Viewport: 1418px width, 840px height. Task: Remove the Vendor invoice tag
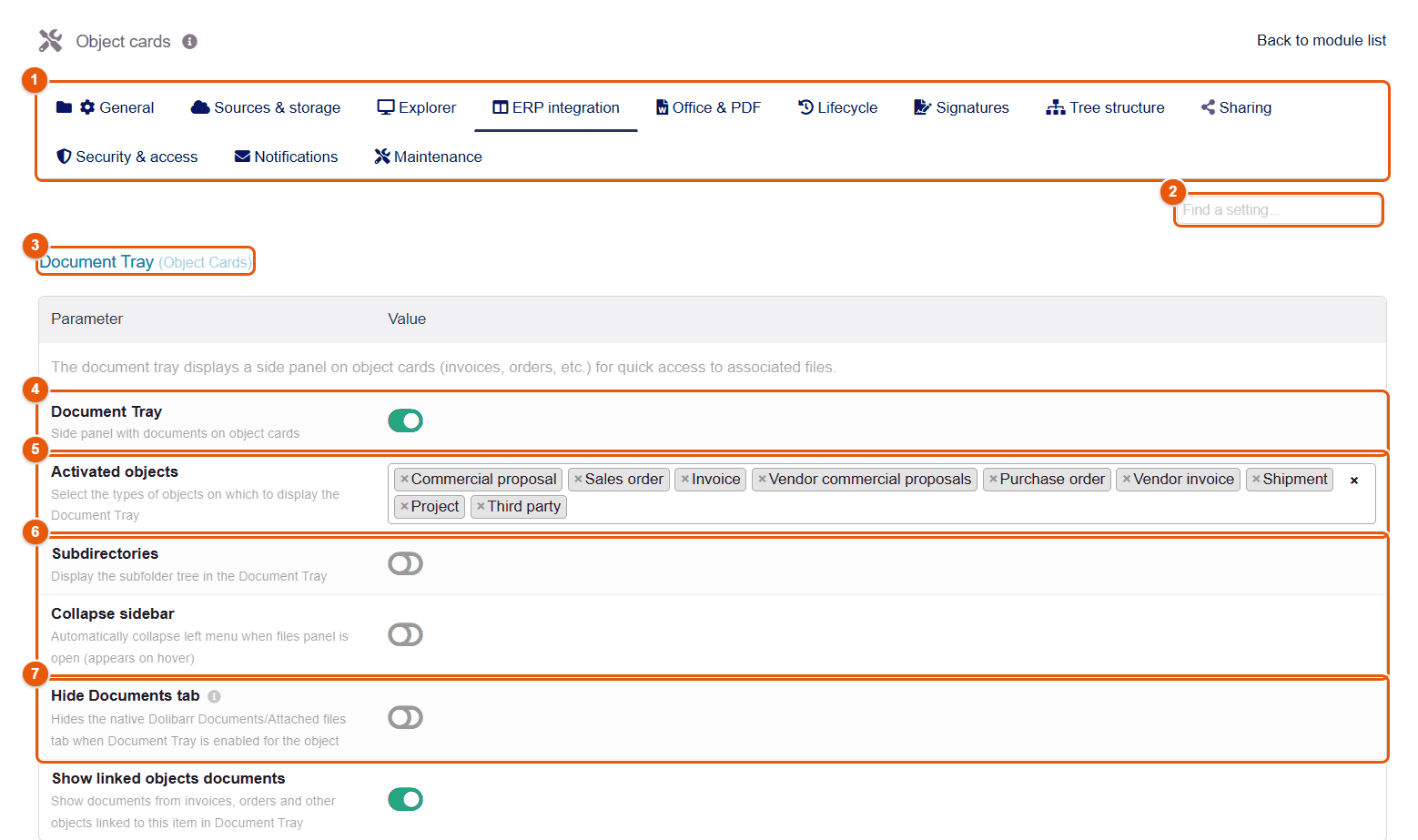click(x=1126, y=480)
